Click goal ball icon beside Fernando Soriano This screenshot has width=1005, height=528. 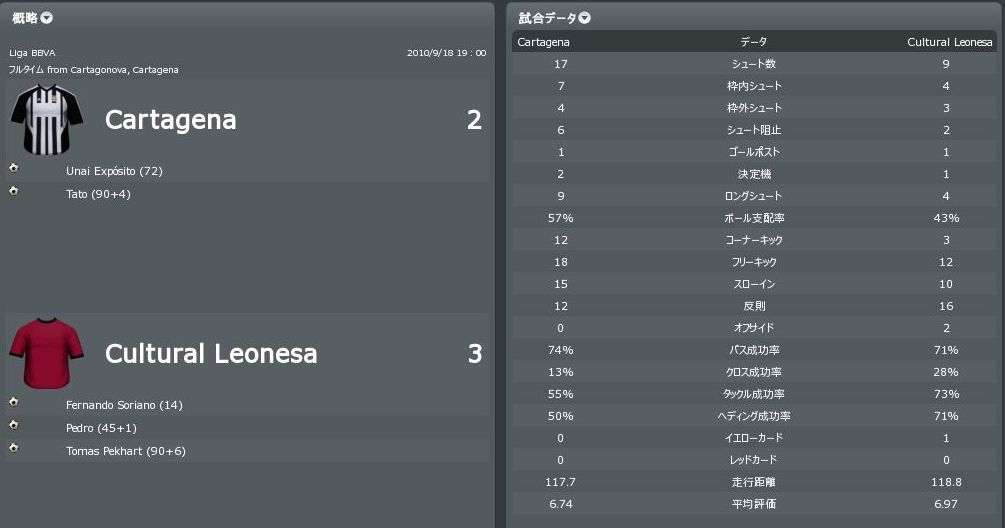13,402
